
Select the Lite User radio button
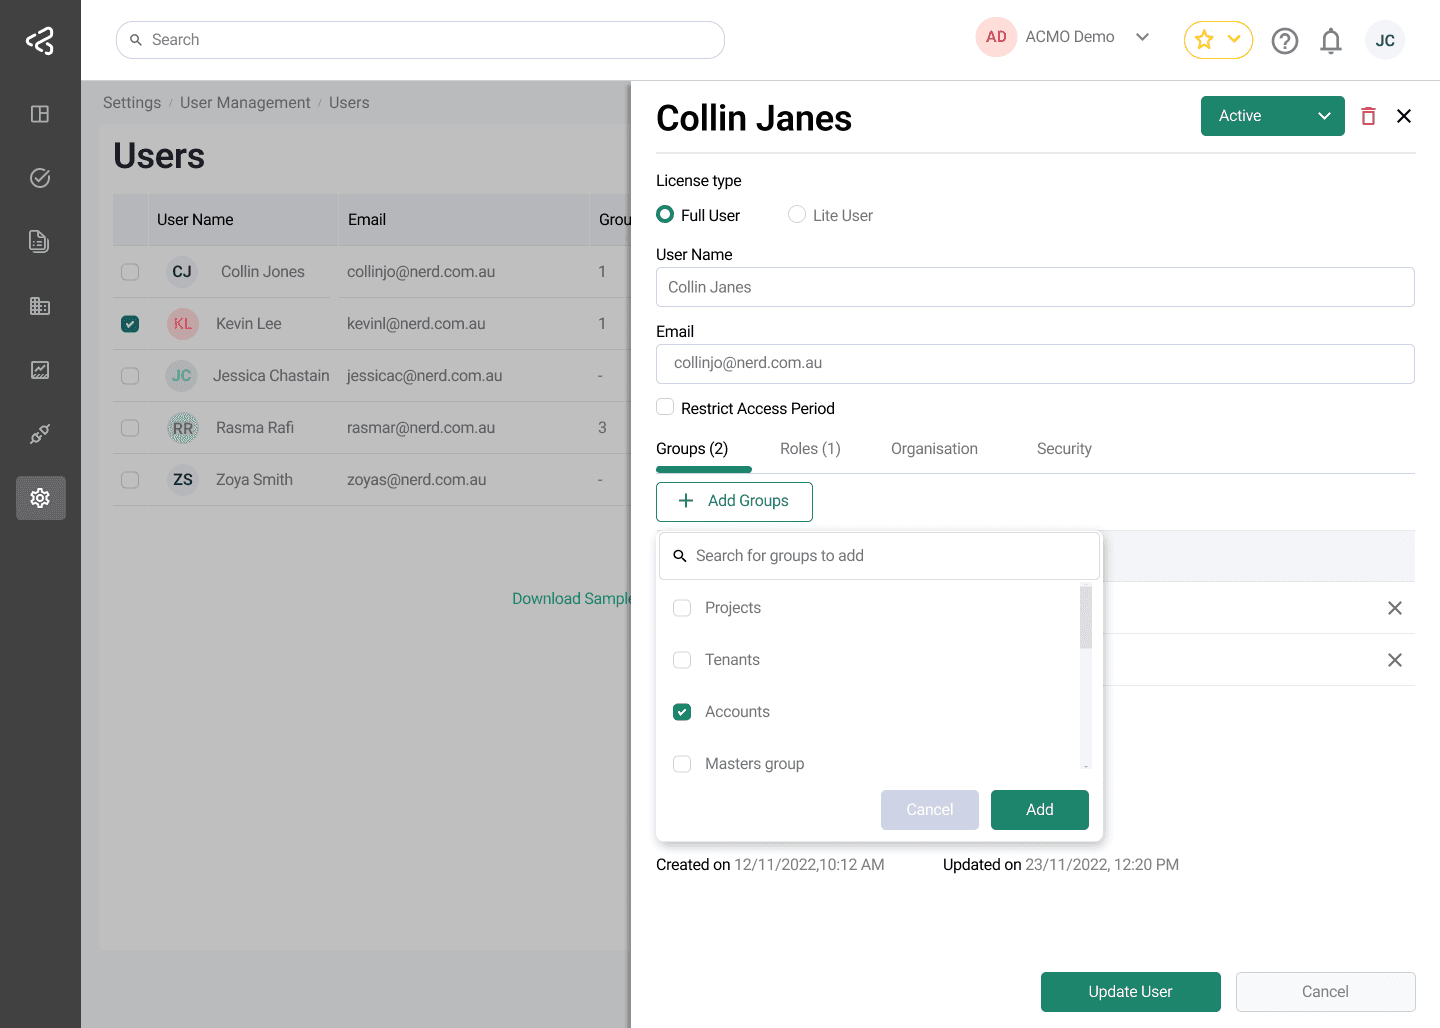pos(796,214)
